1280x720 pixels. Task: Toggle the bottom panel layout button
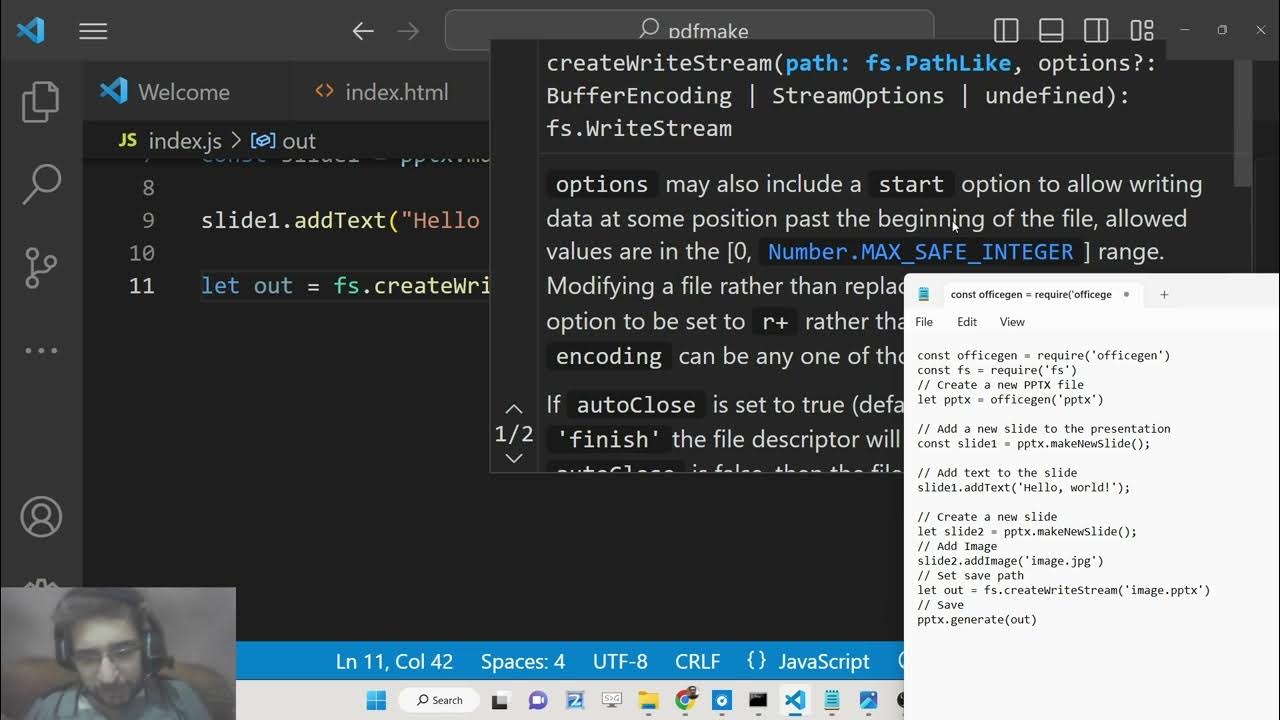pos(1051,31)
